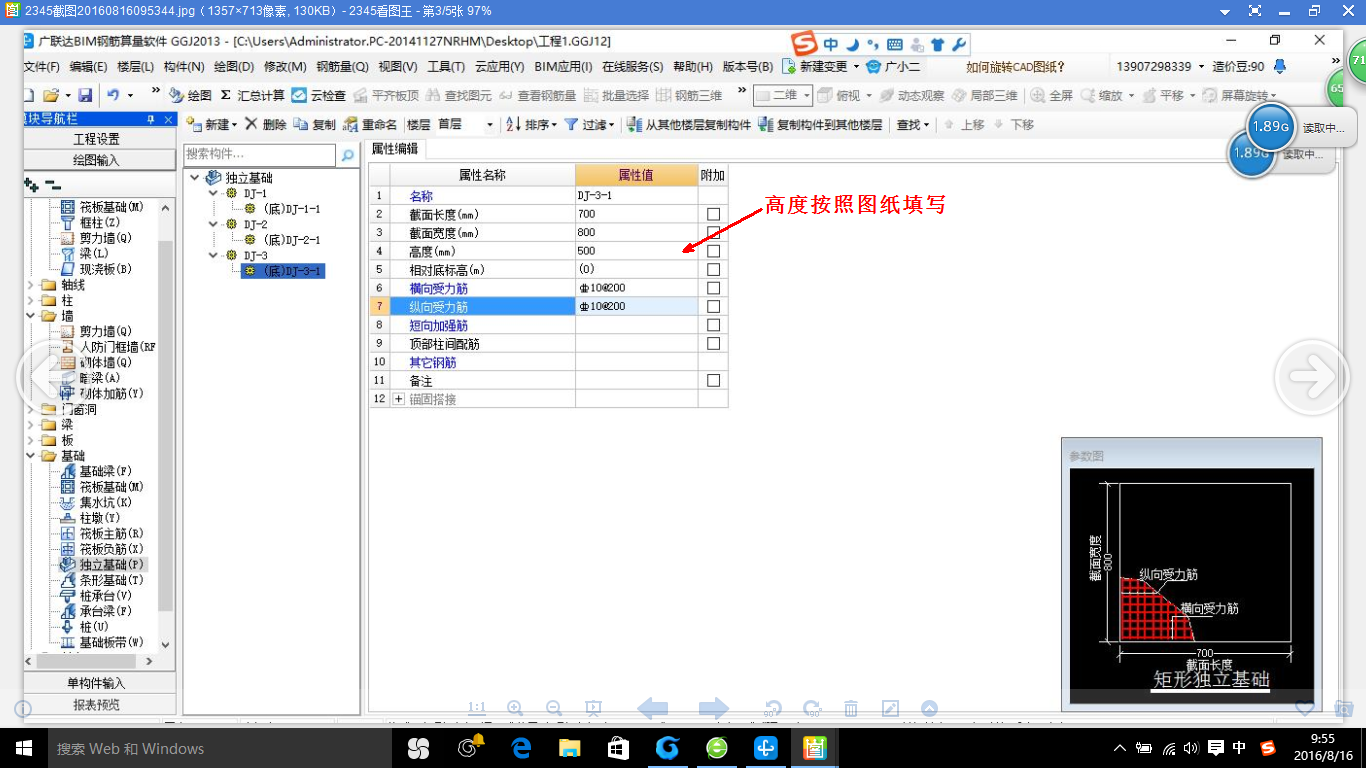Select (底)DJ-2-1 in component tree

pos(291,240)
